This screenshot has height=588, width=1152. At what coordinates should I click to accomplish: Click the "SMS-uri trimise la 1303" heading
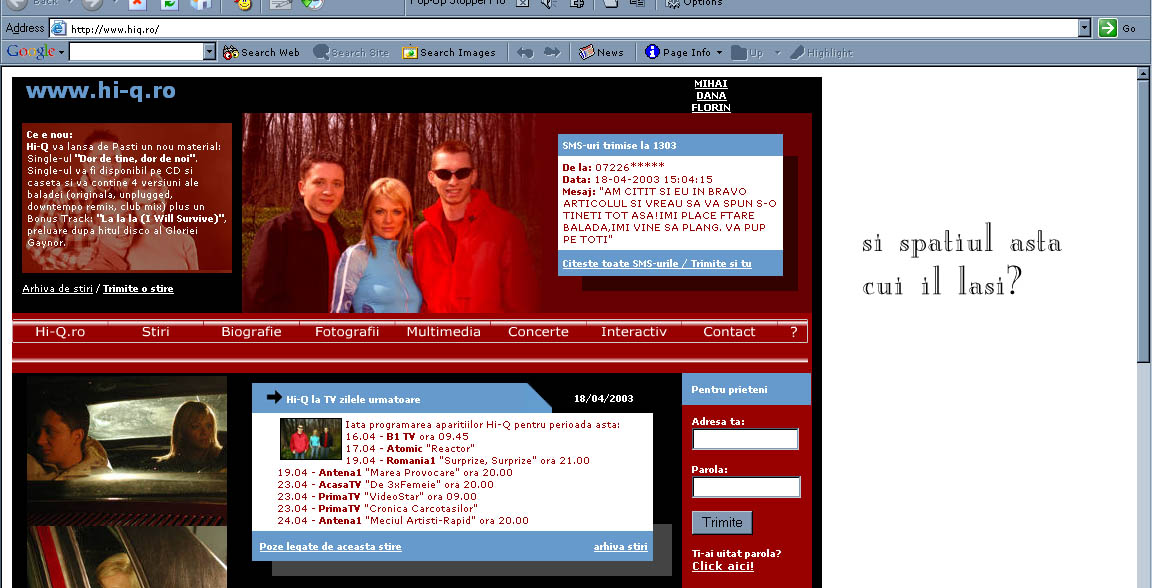(x=619, y=146)
